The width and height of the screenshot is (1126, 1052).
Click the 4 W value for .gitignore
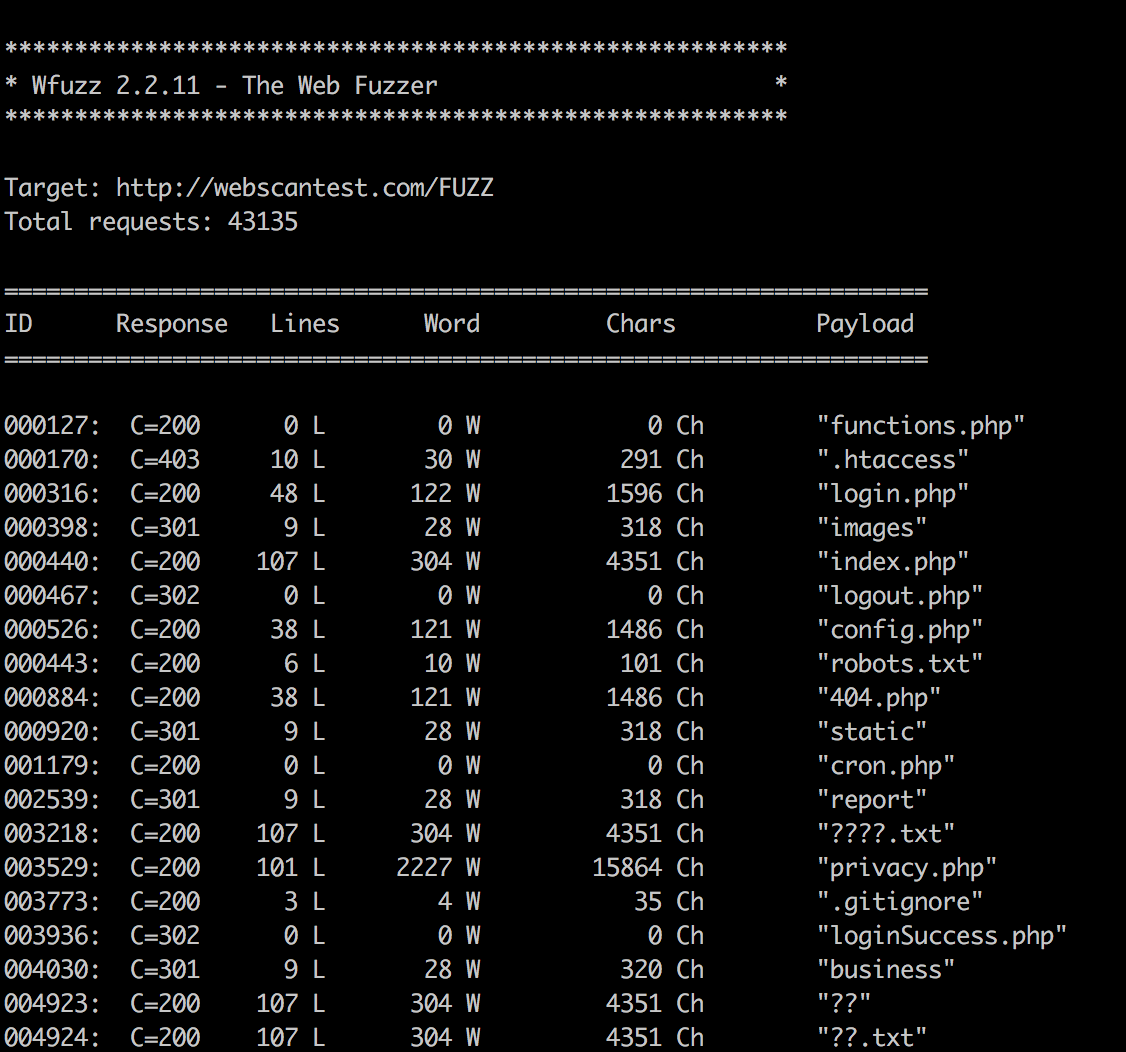point(459,902)
